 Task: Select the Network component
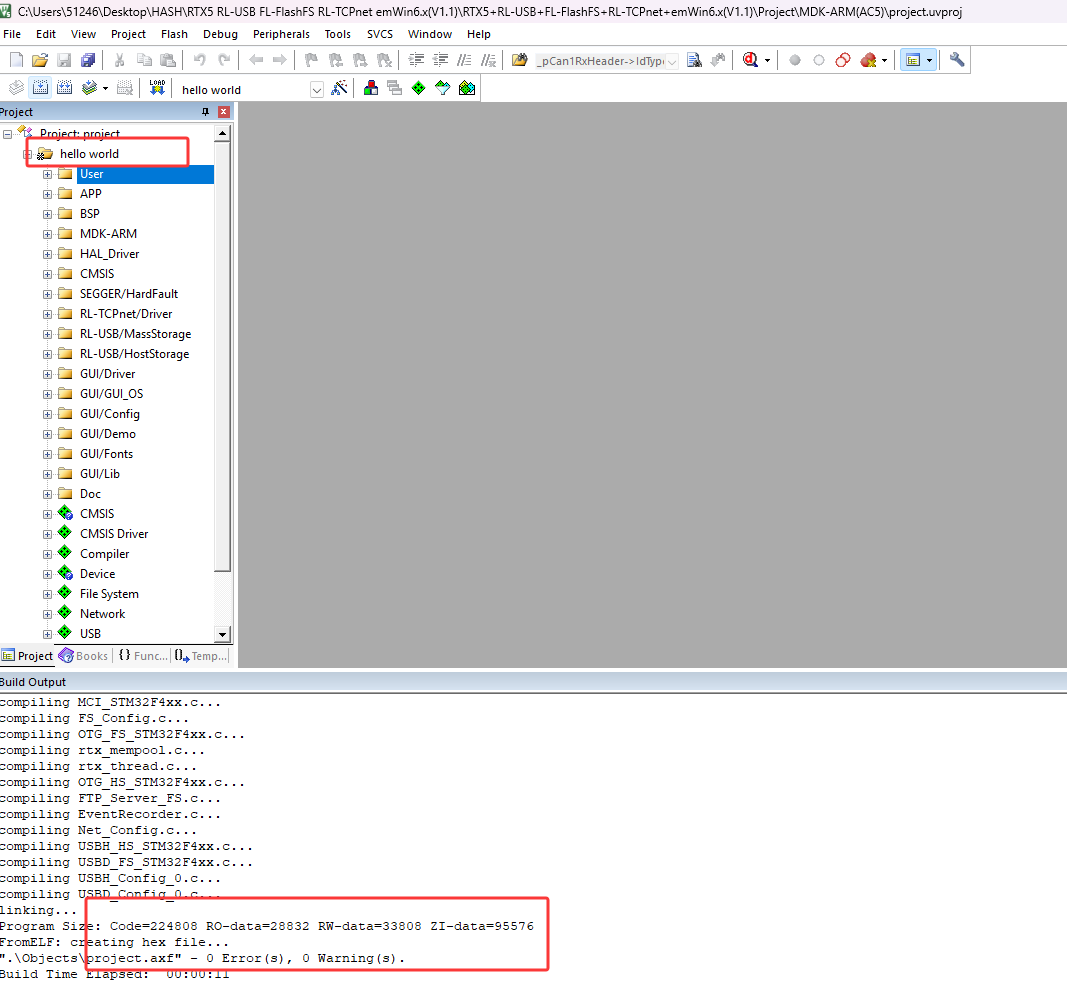(x=102, y=614)
